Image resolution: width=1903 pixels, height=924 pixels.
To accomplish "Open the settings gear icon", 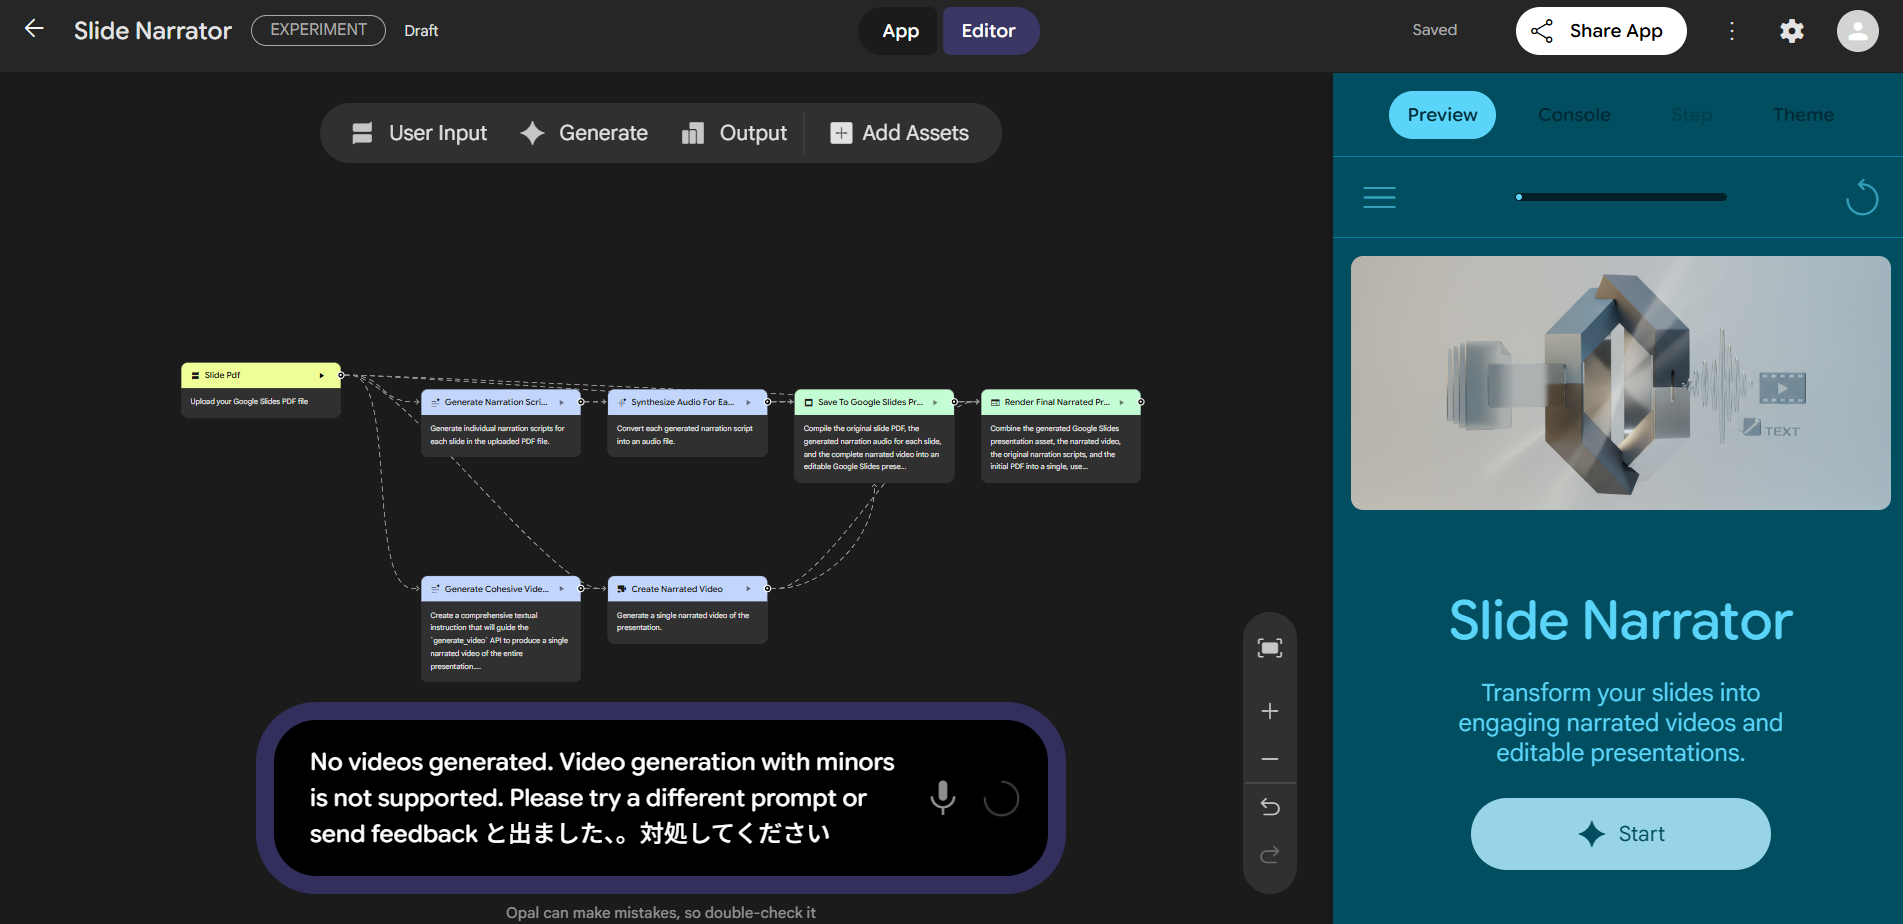I will tap(1791, 31).
